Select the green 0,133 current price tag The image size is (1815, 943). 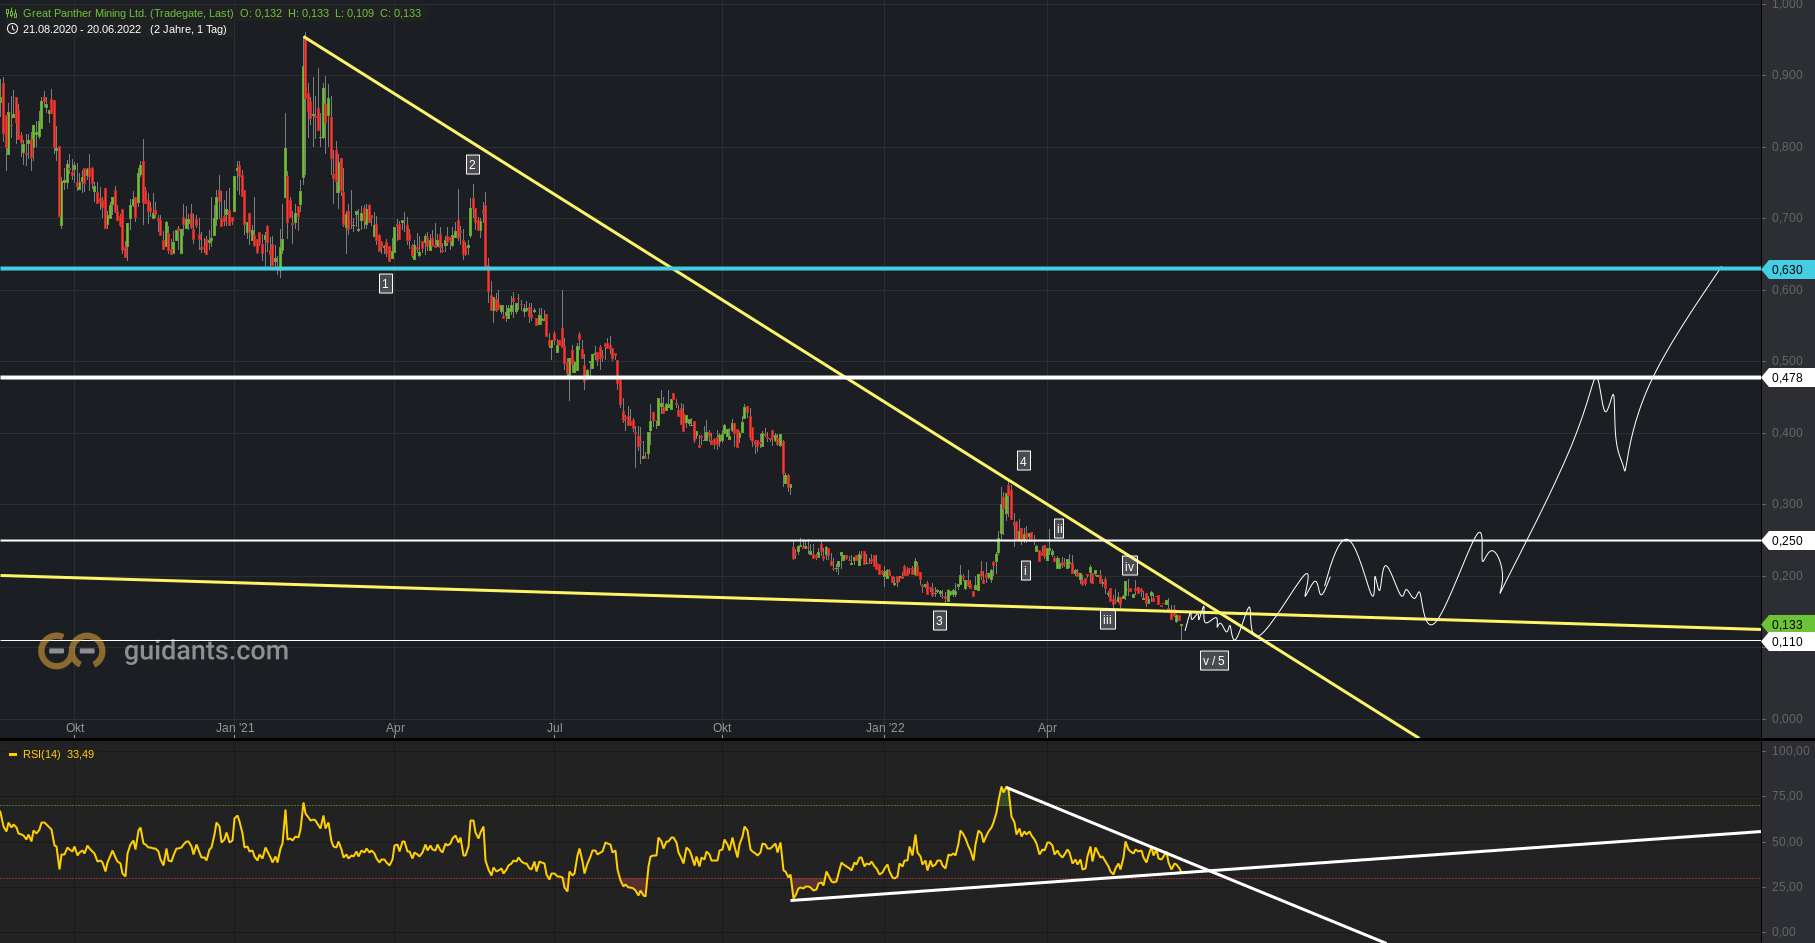coord(1787,625)
